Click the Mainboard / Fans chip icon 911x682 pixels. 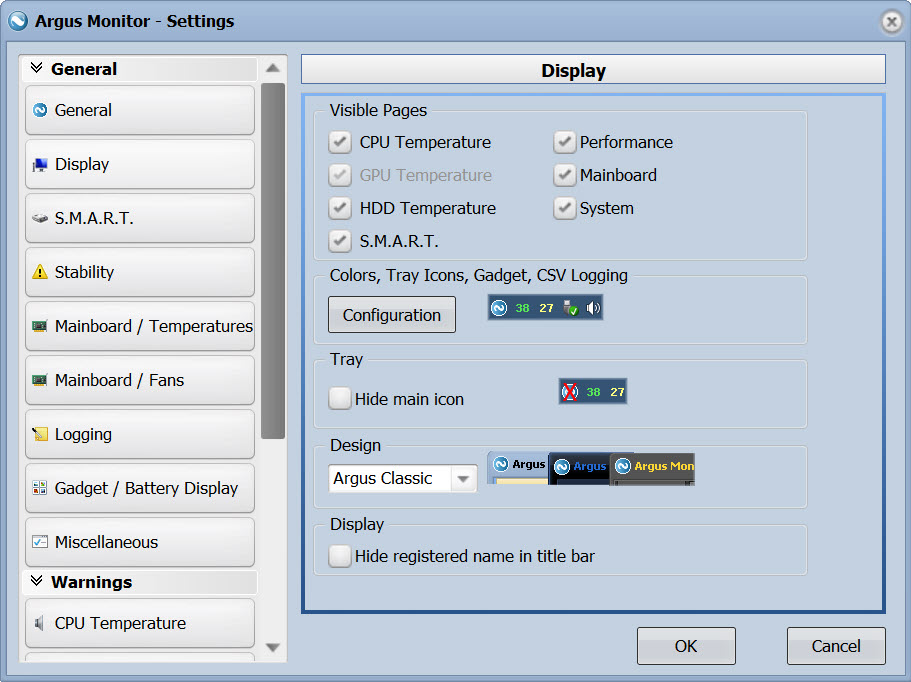pyautogui.click(x=40, y=380)
